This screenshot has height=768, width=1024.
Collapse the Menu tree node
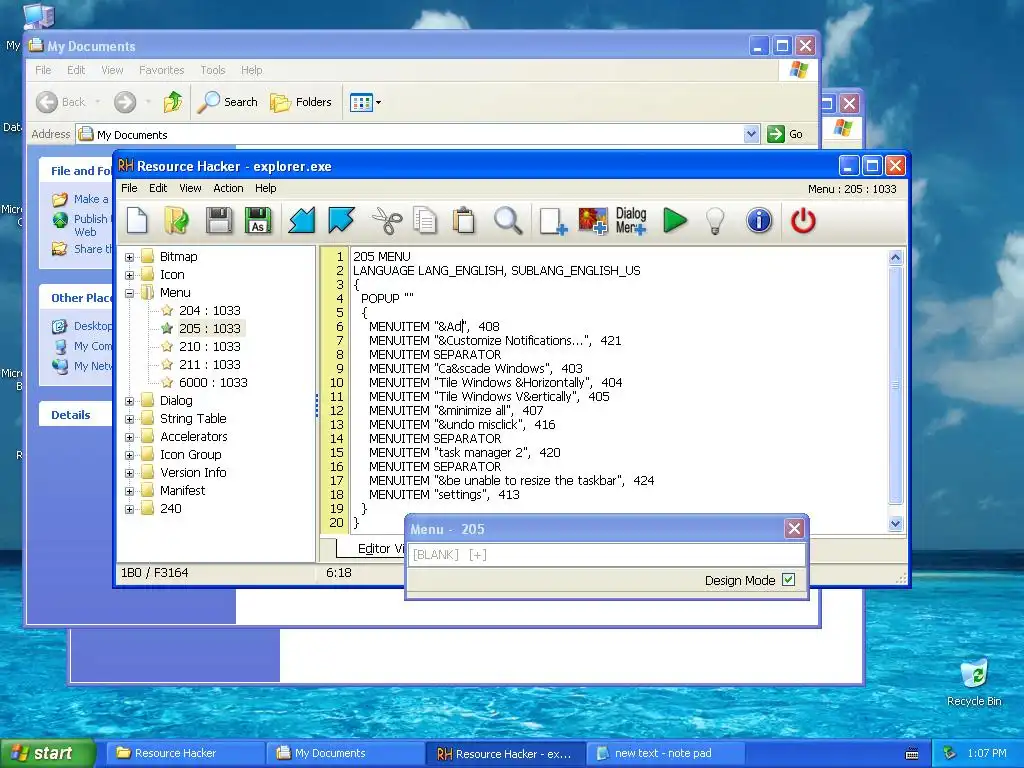[129, 293]
